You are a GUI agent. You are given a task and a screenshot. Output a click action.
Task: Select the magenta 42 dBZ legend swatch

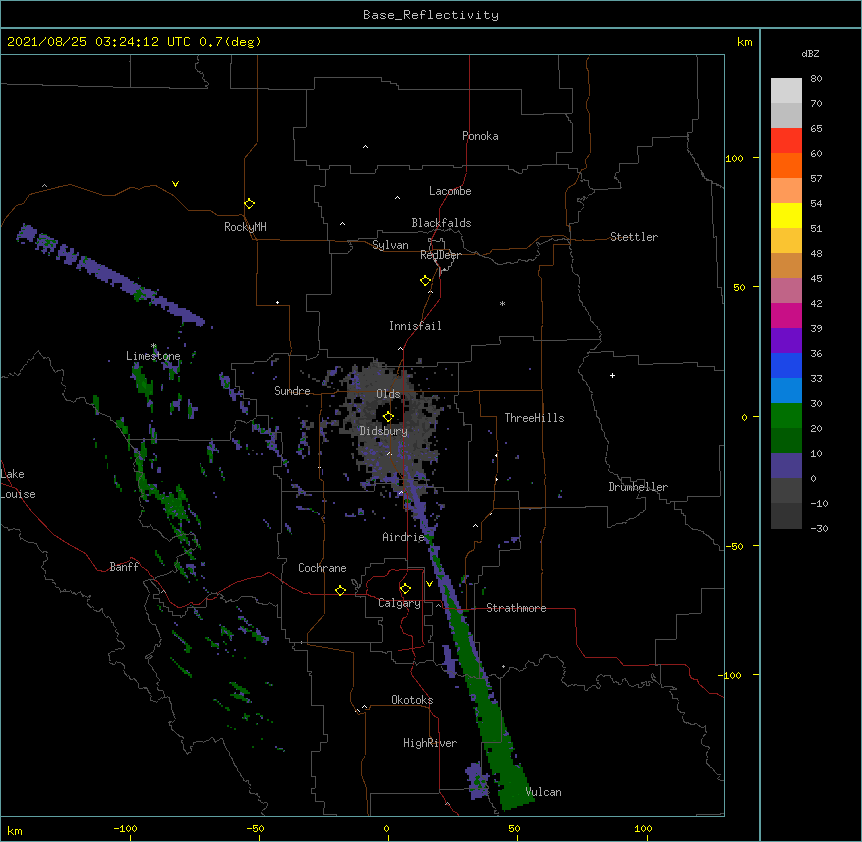click(x=786, y=315)
